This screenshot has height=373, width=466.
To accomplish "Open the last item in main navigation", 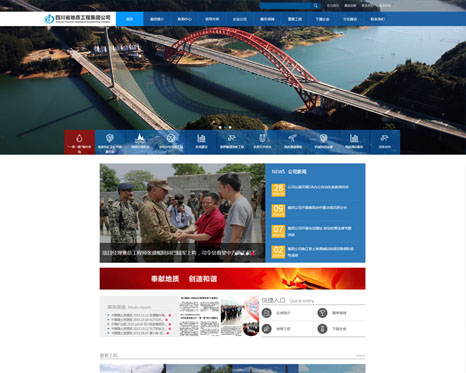I will pyautogui.click(x=377, y=19).
